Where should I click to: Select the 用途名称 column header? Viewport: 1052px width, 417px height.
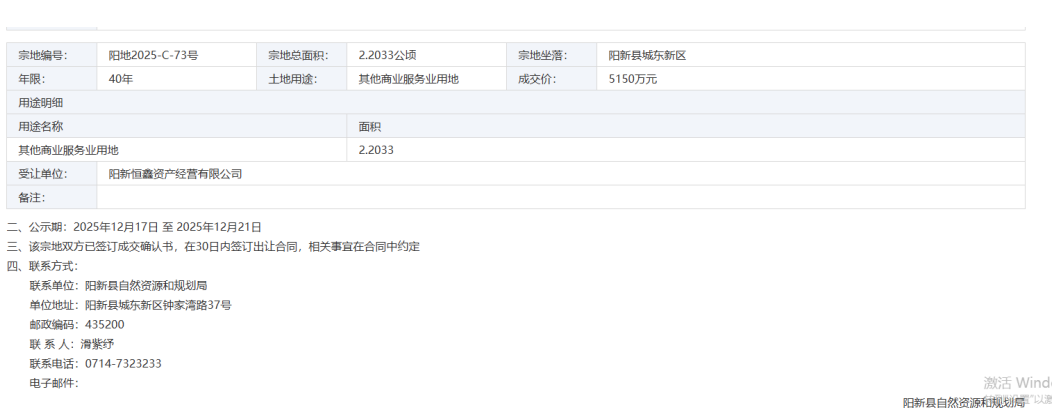(41, 127)
